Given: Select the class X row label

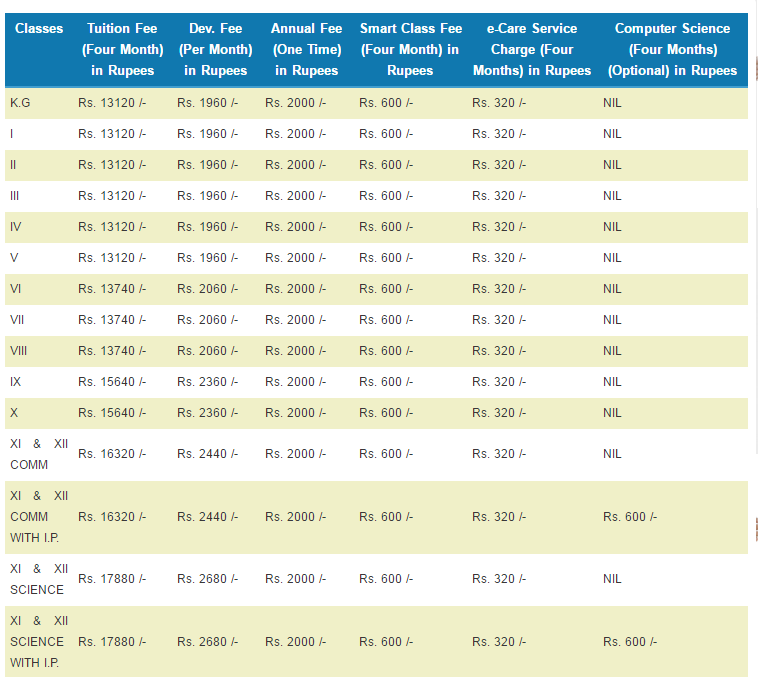Looking at the screenshot, I should click(x=14, y=413).
